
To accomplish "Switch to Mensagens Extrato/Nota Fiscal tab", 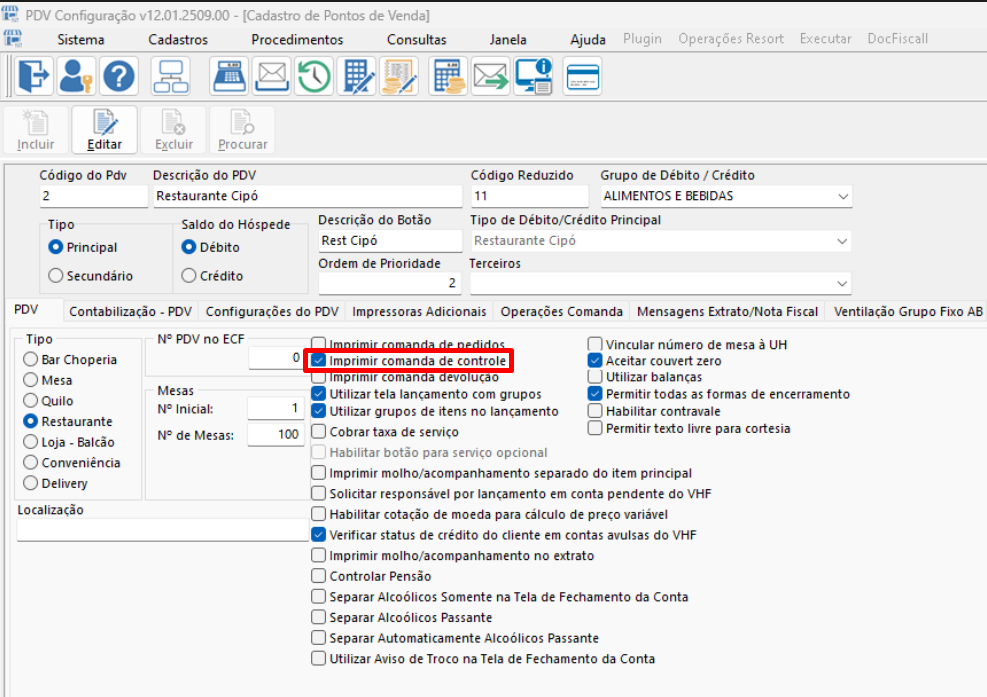I will pyautogui.click(x=727, y=311).
